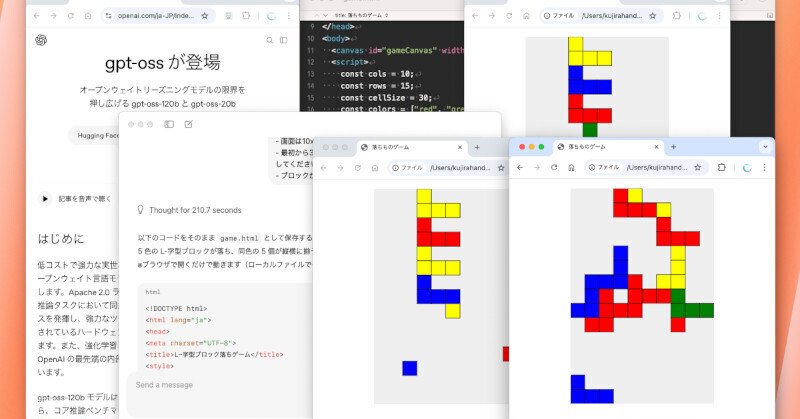Open the tab search dropdown in the front browser
The height and width of the screenshot is (419, 800).
[765, 146]
